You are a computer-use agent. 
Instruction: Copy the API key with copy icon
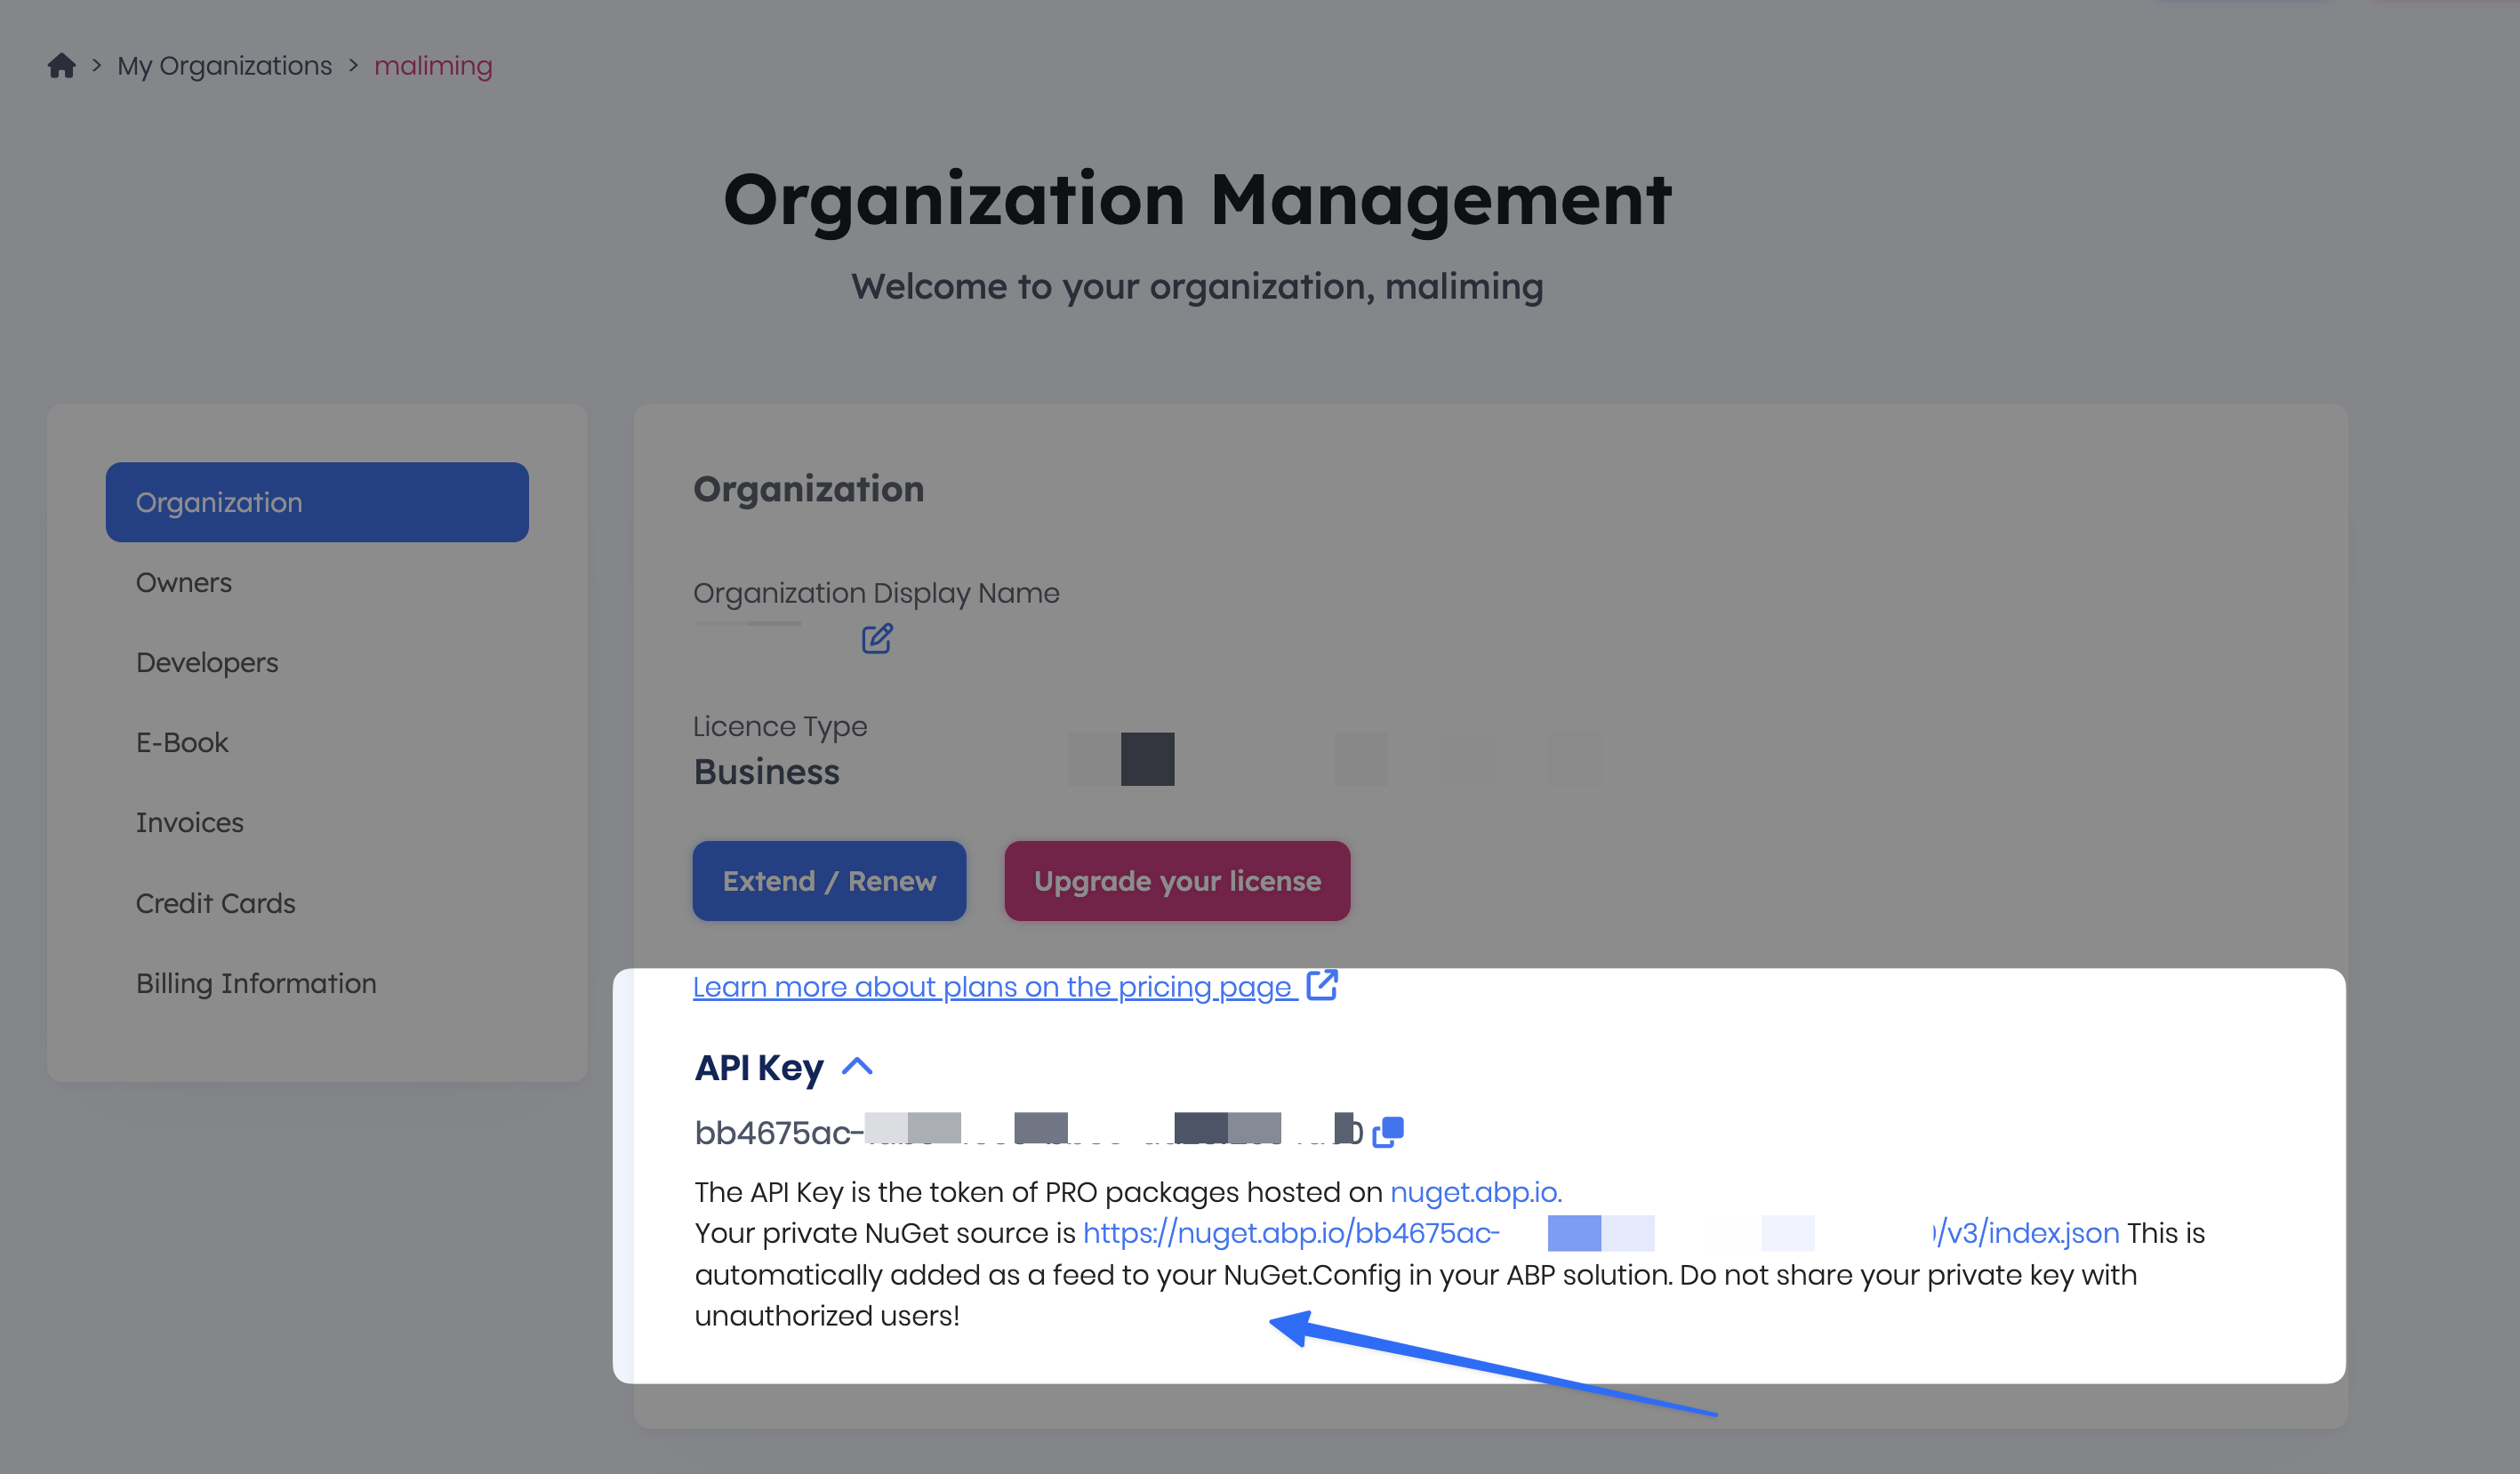click(1388, 1132)
